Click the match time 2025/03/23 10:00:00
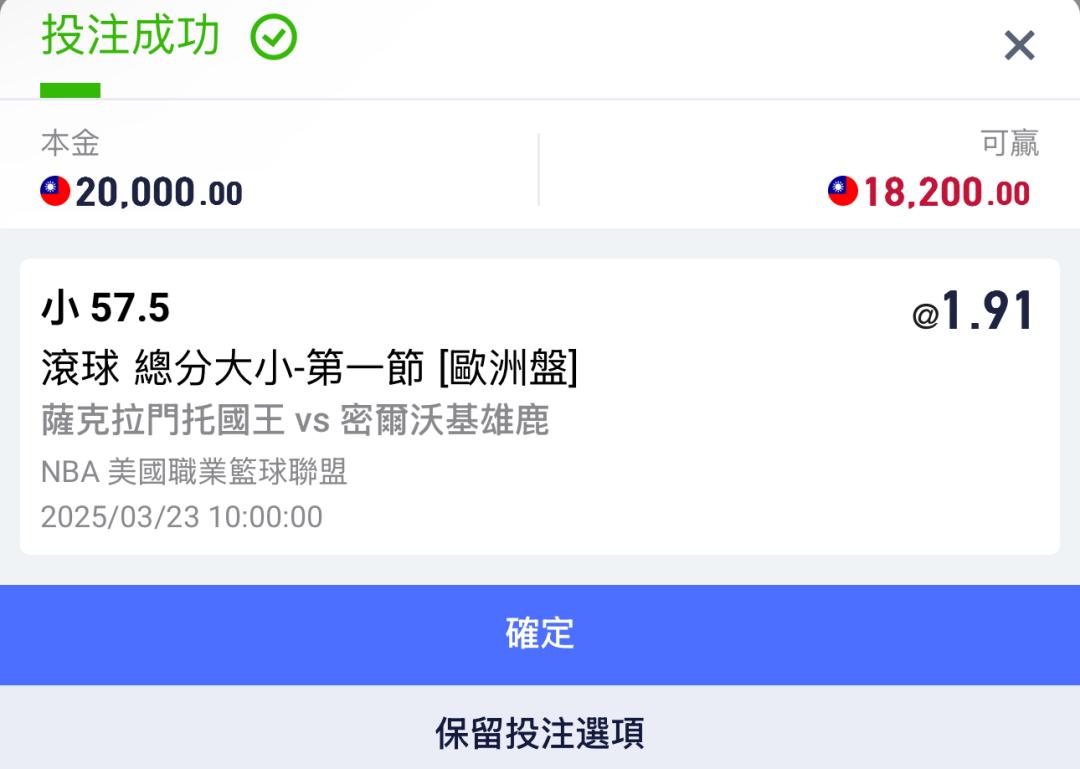This screenshot has height=769, width=1080. click(x=182, y=517)
